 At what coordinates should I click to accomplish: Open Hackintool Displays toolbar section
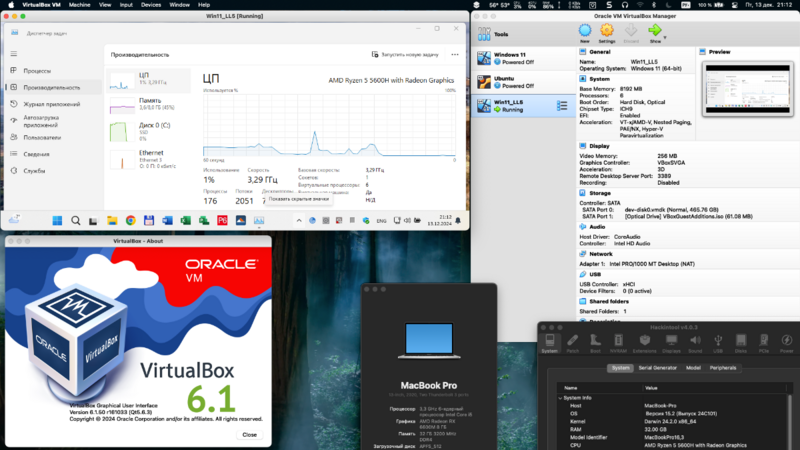[x=671, y=343]
